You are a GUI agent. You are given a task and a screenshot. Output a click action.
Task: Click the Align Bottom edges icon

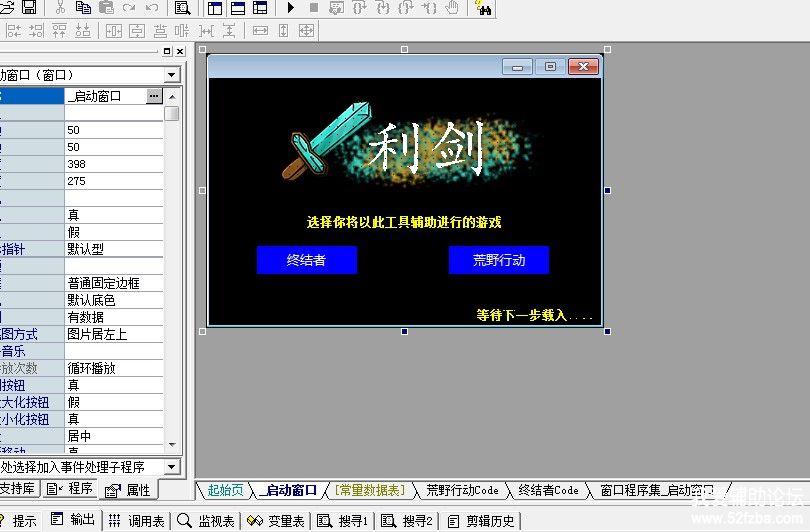coord(83,31)
